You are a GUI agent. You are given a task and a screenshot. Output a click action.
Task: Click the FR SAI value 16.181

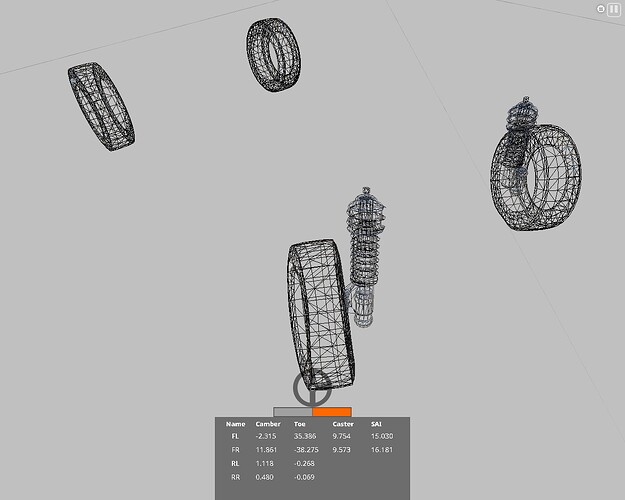[382, 451]
